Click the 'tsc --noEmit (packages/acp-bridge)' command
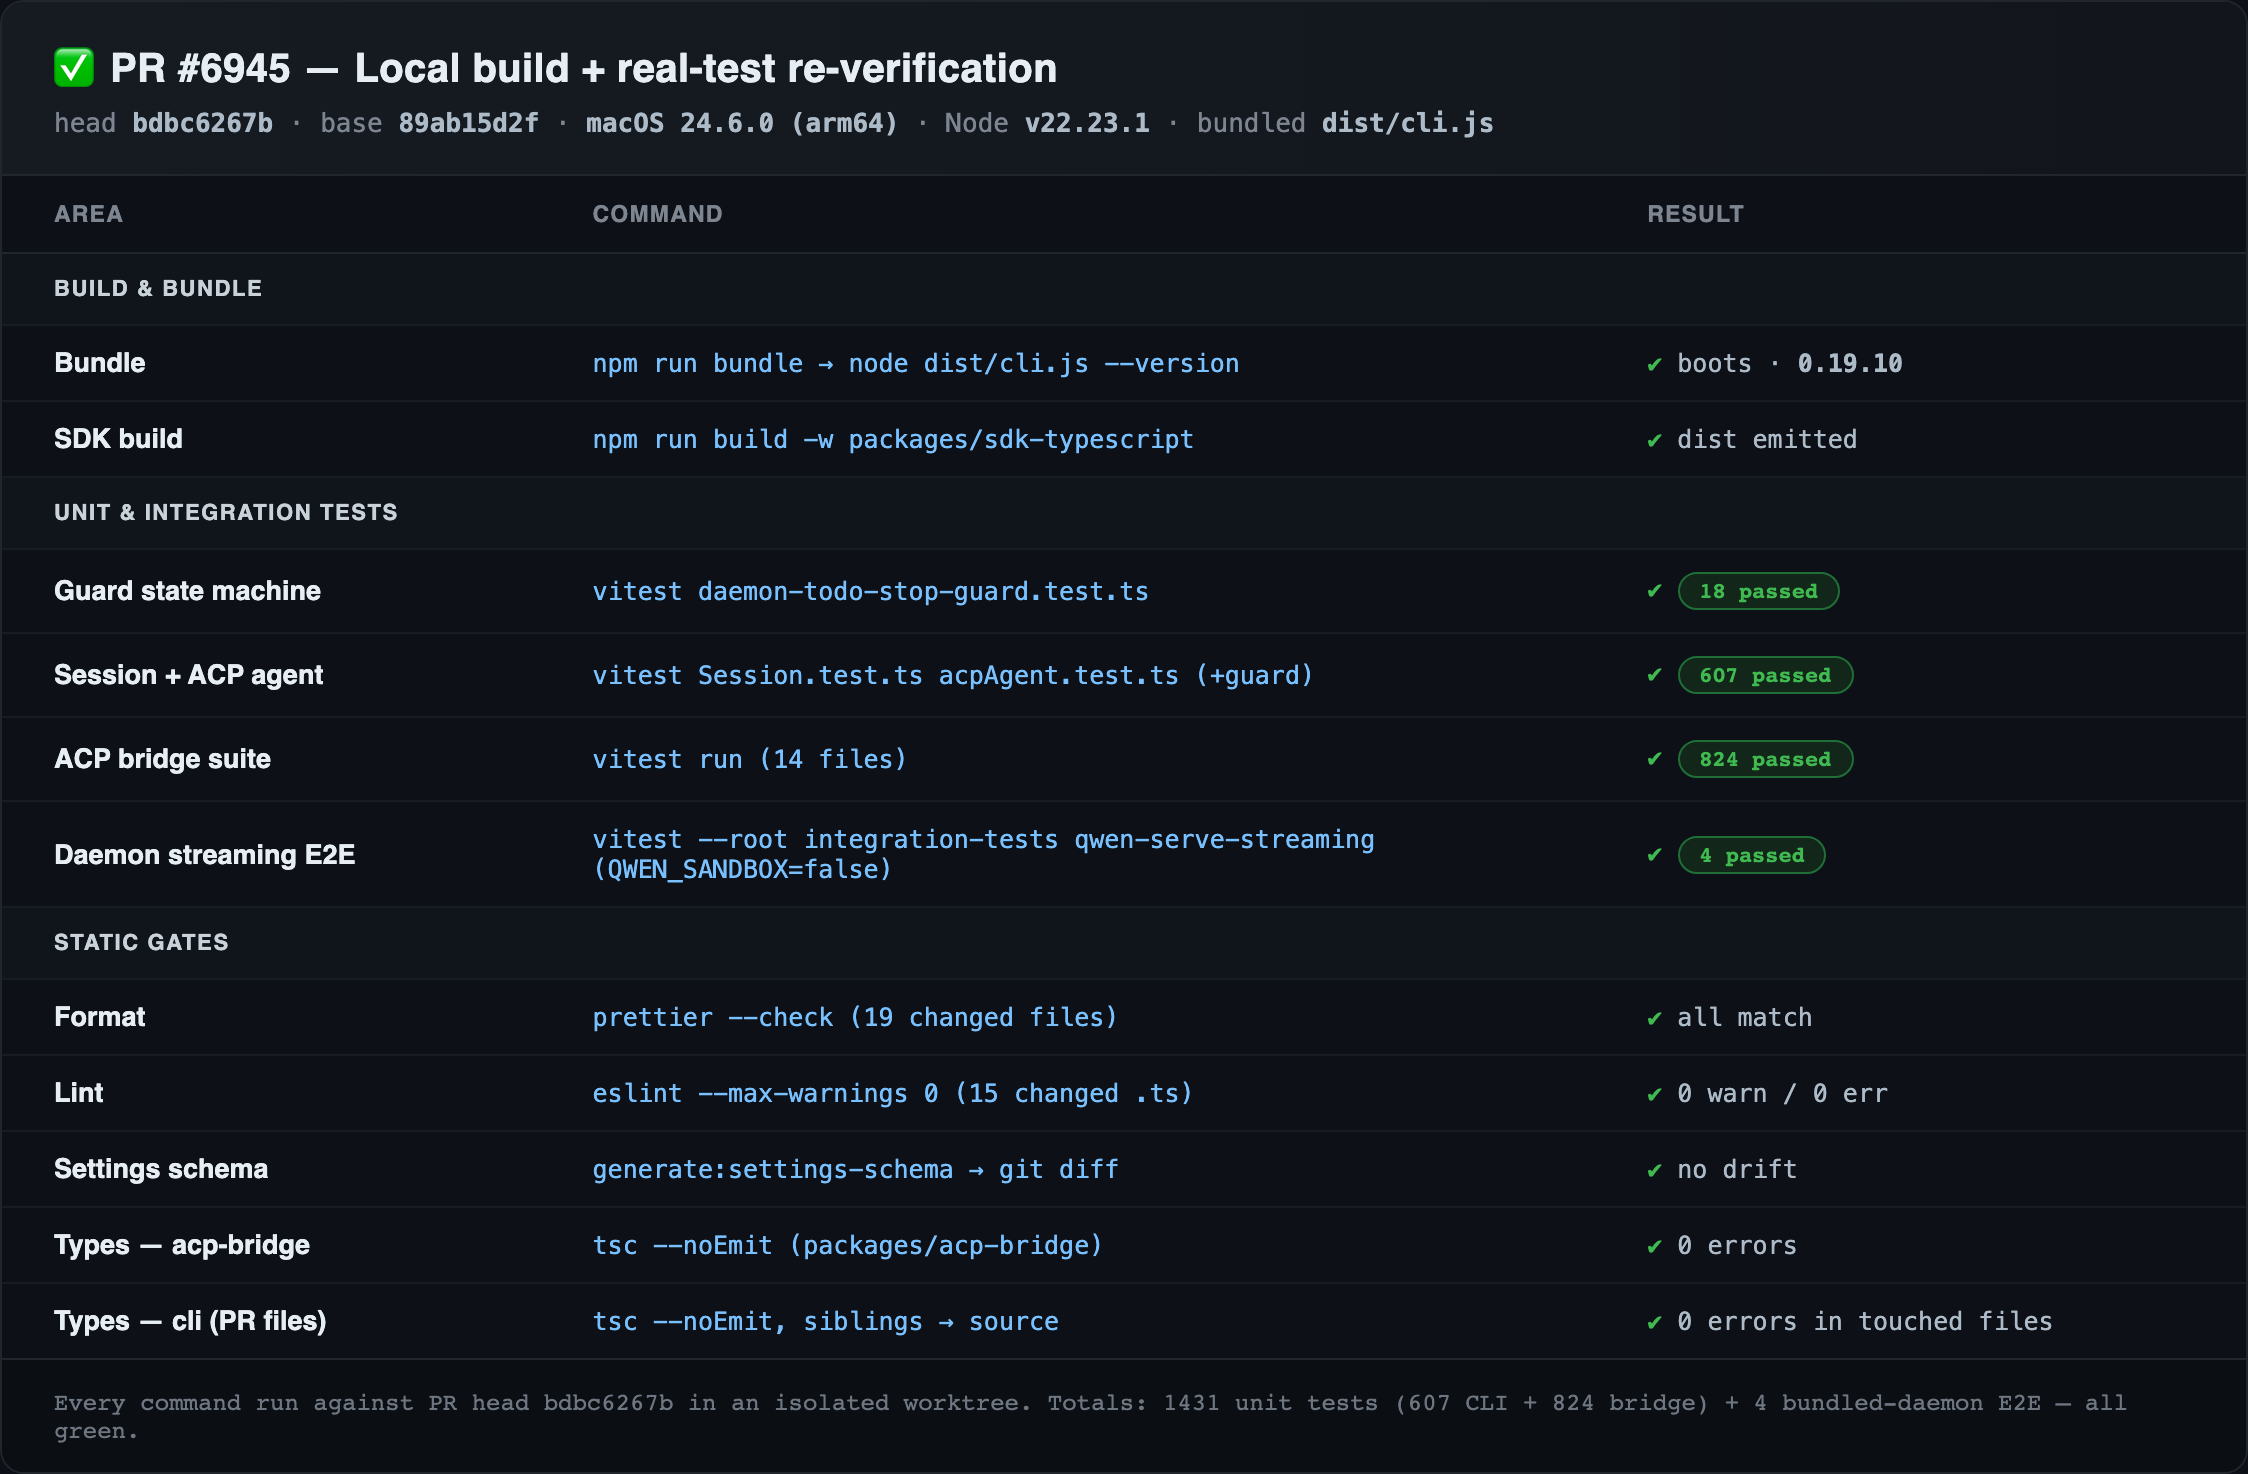 pyautogui.click(x=847, y=1246)
